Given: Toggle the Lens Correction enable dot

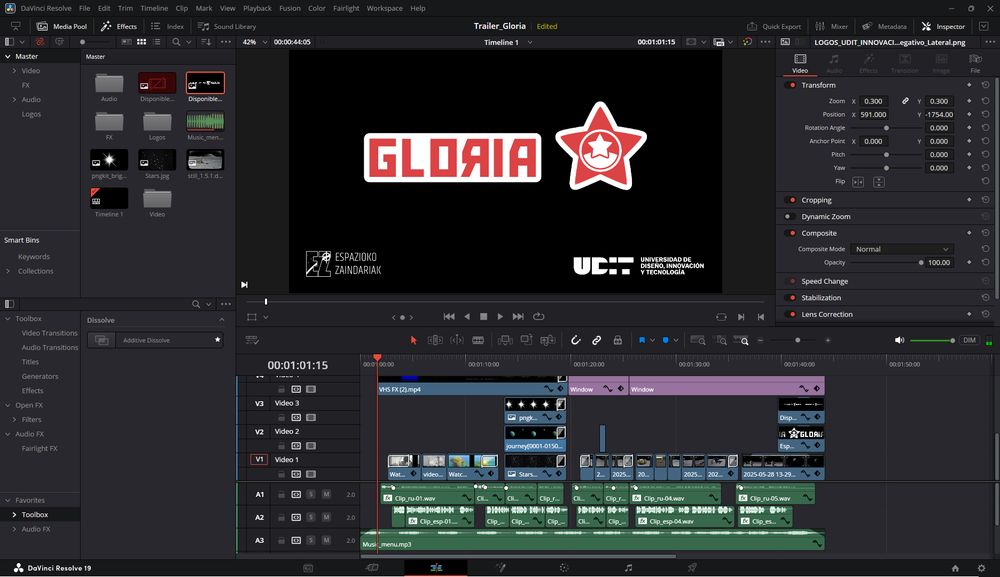Looking at the screenshot, I should coord(793,314).
